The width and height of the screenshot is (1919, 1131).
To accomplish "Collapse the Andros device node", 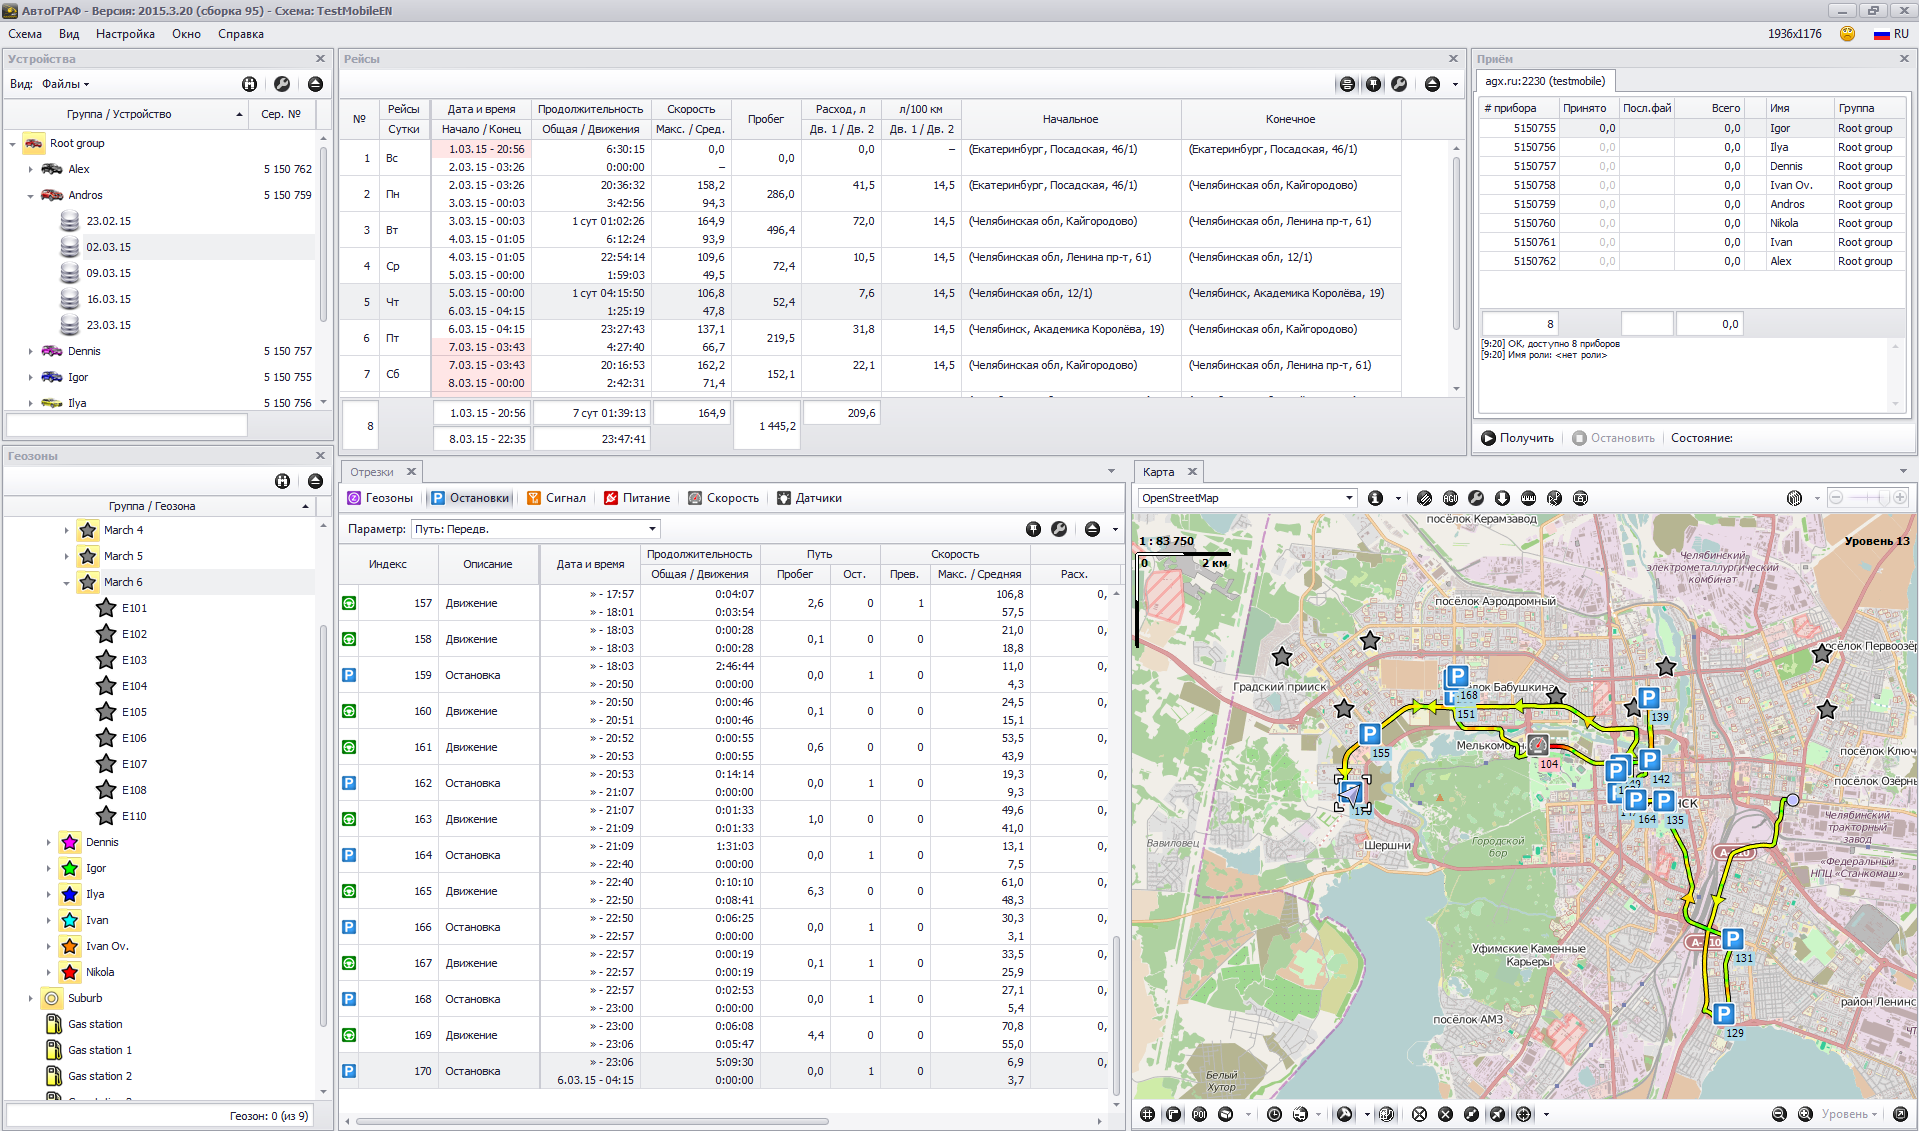I will [x=31, y=195].
